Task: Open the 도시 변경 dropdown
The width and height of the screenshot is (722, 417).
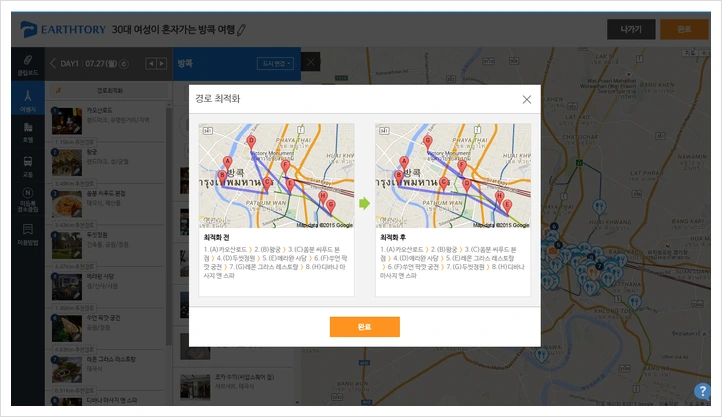Action: point(275,64)
